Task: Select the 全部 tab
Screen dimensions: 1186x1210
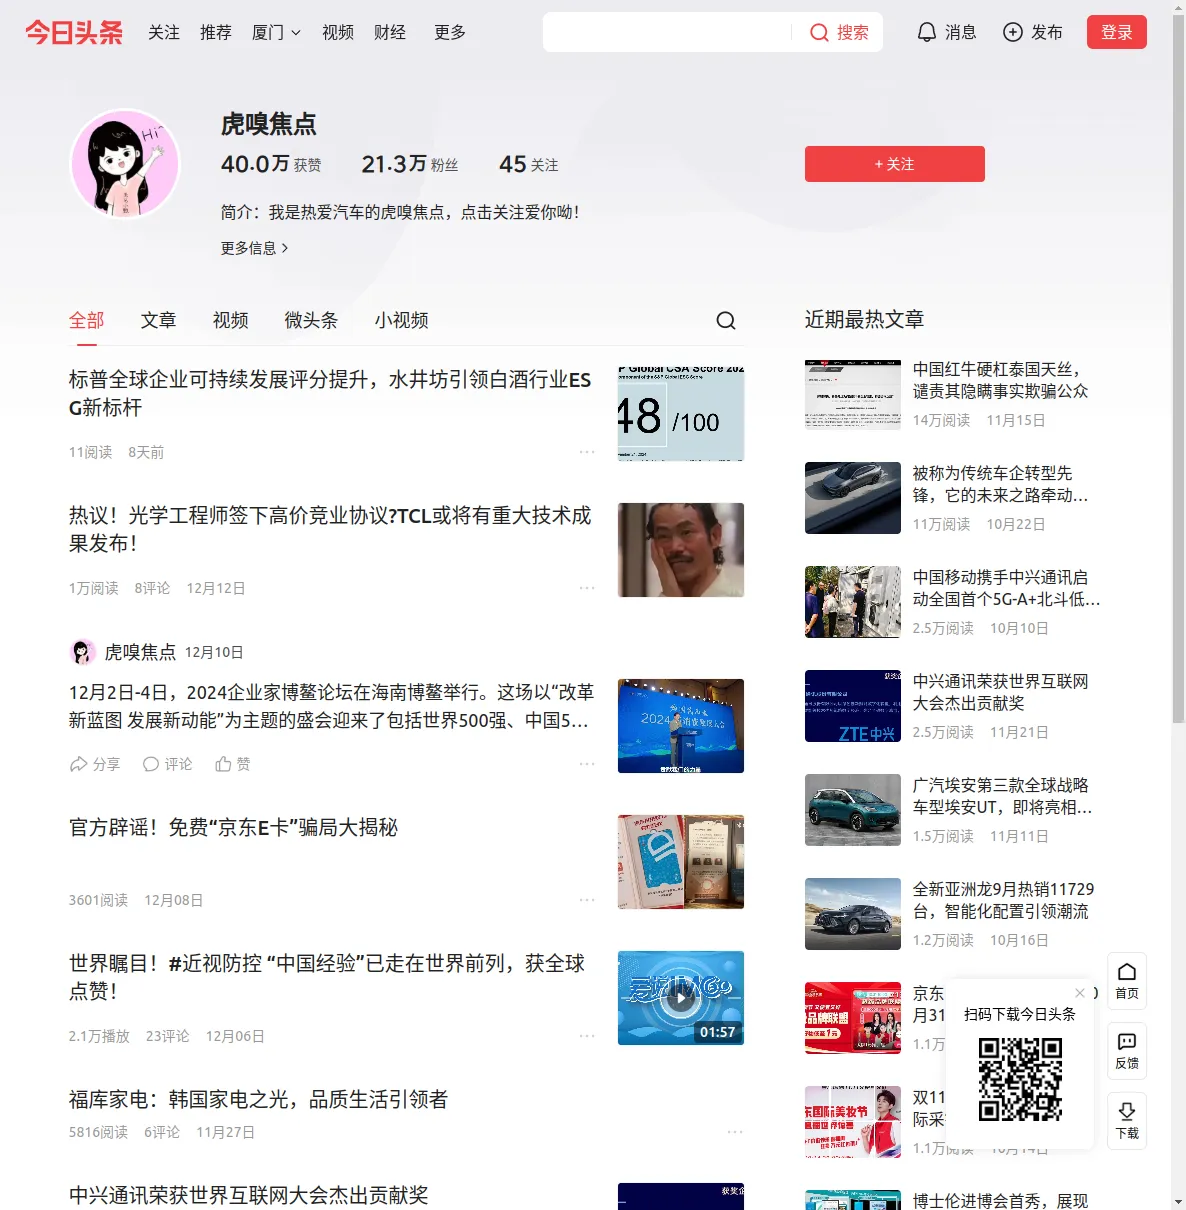Action: tap(87, 320)
